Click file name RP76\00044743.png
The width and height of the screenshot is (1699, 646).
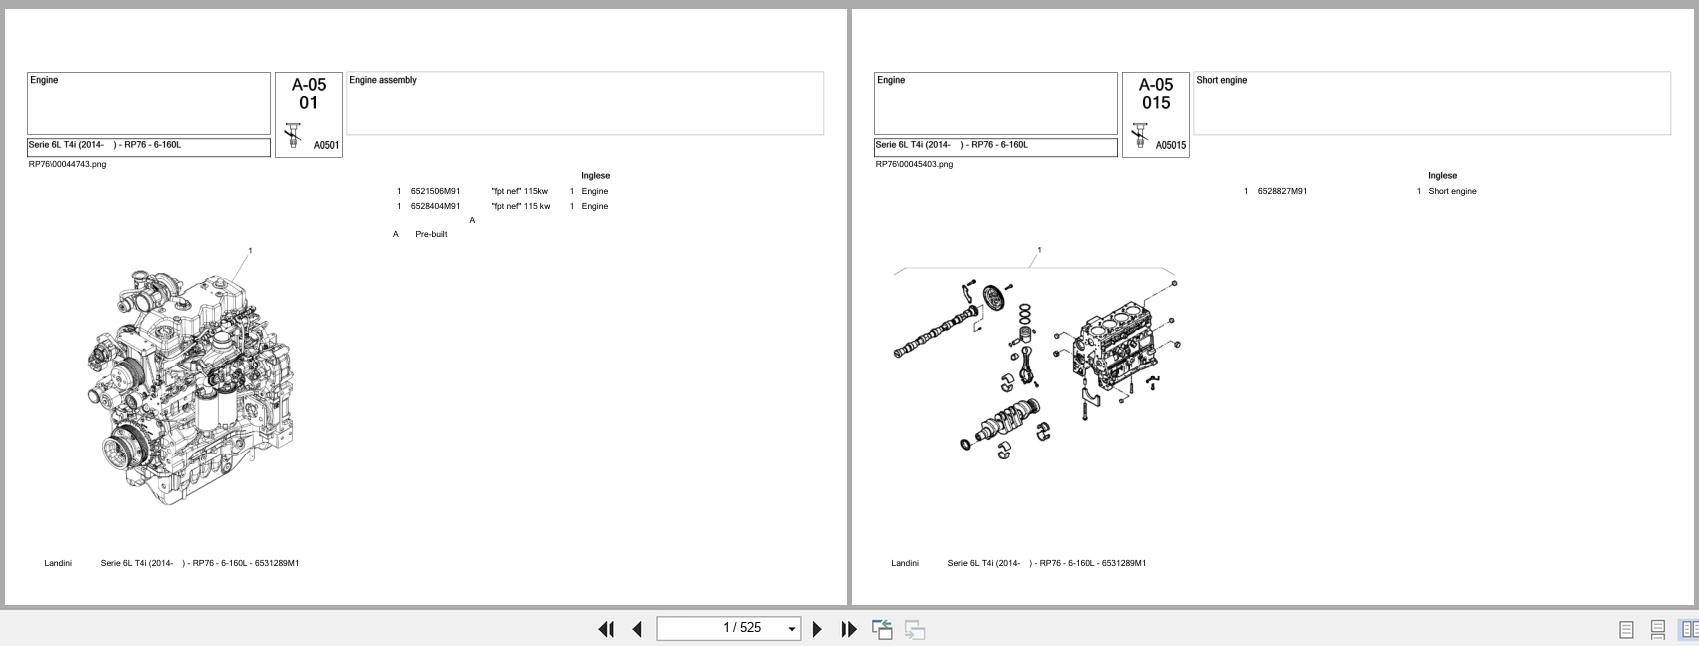click(x=67, y=164)
